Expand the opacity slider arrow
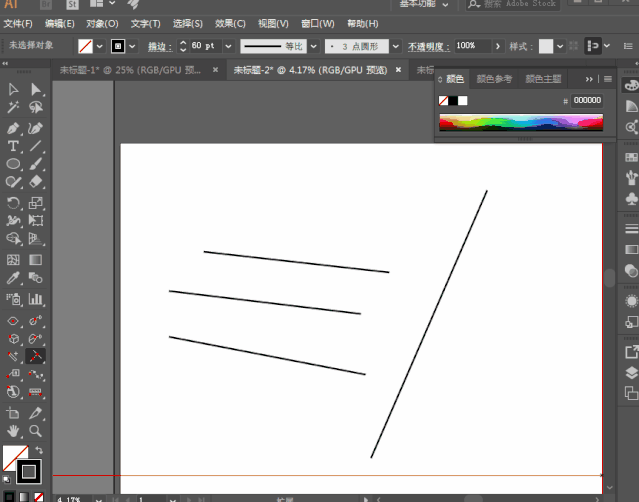The height and width of the screenshot is (502, 639). pyautogui.click(x=498, y=46)
